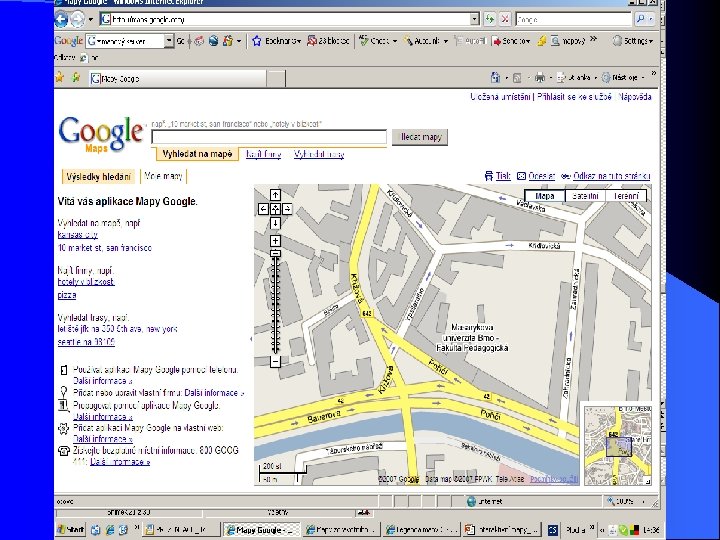Stop loading with the red X icon
This screenshot has width=720, height=540.
click(x=505, y=19)
